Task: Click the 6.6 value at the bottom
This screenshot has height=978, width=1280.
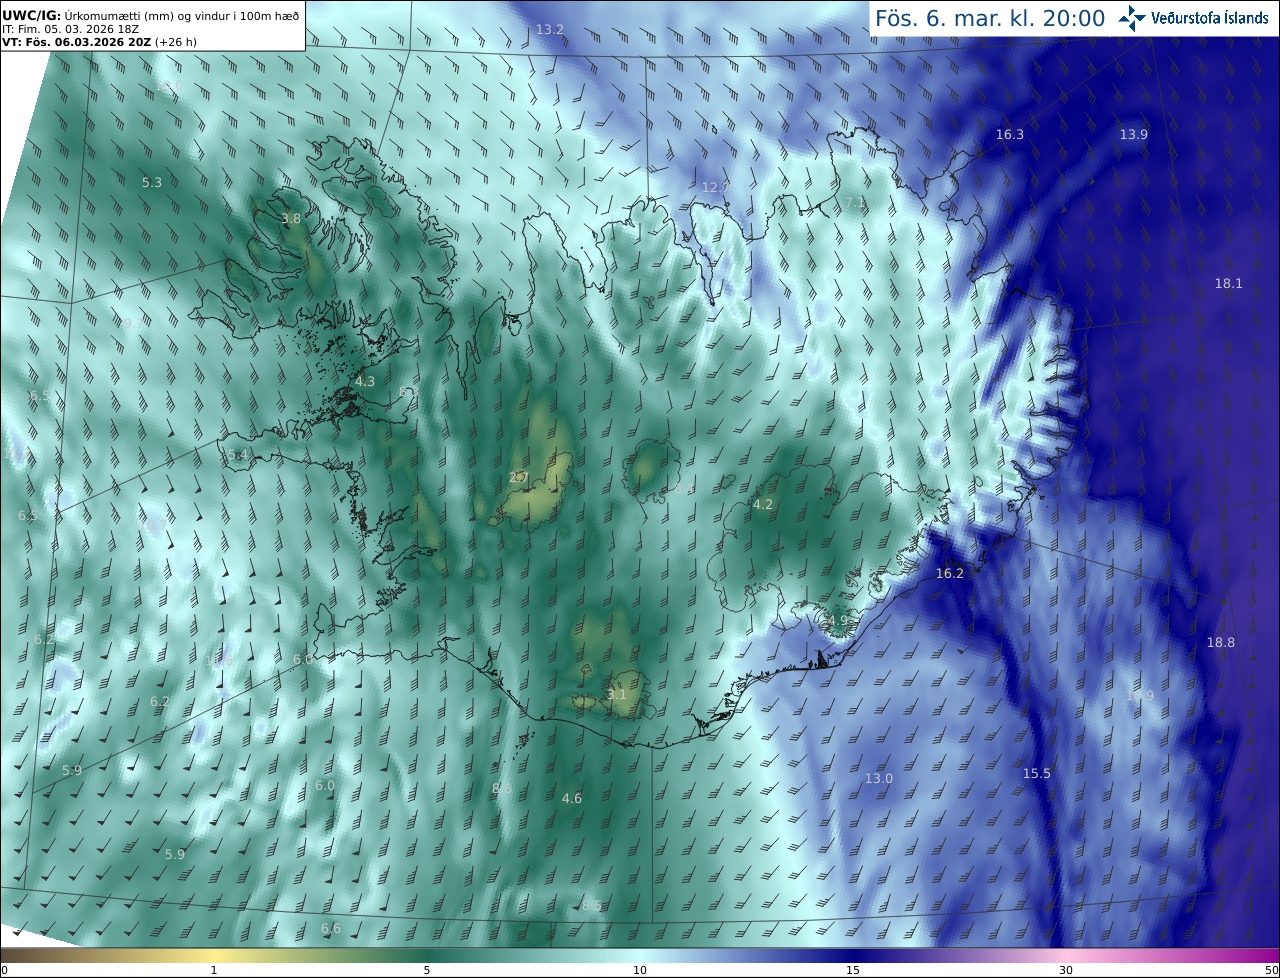Action: pos(331,928)
